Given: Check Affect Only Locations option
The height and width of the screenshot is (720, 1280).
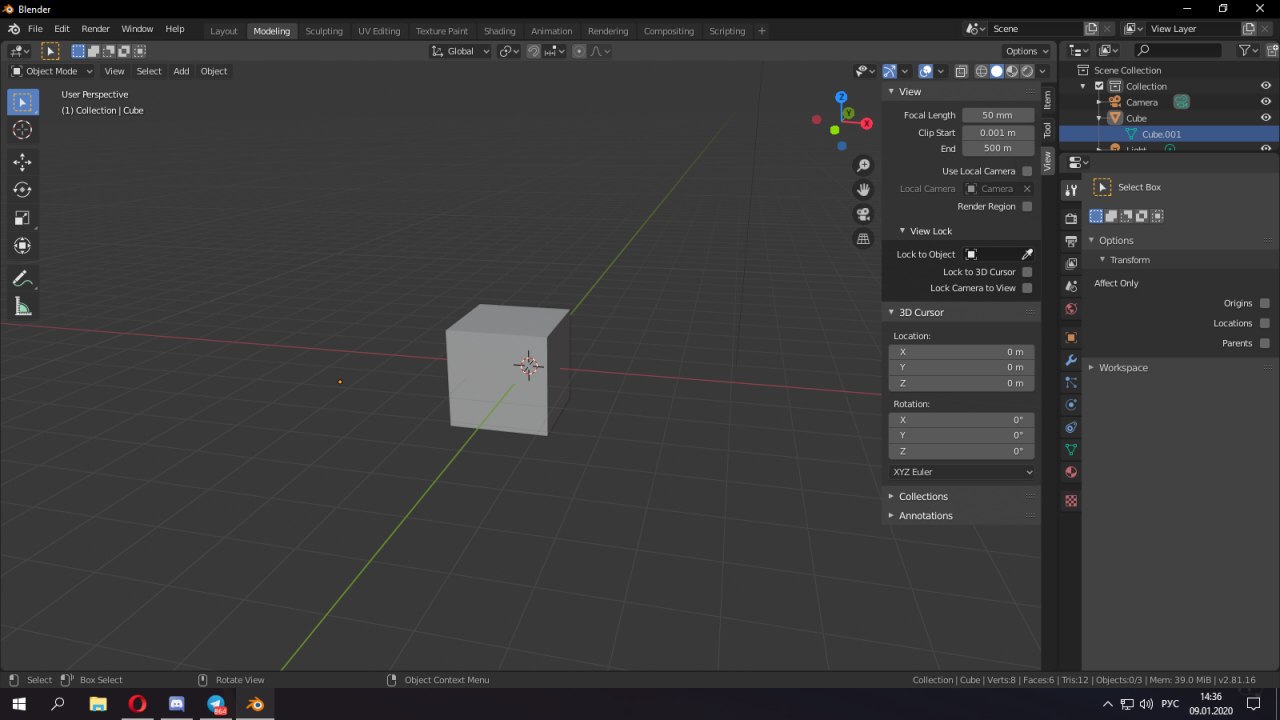Looking at the screenshot, I should (x=1265, y=323).
